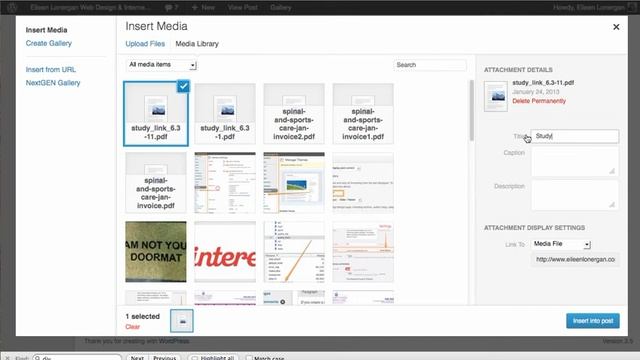Viewport: 640px width, 360px height.
Task: Click the selected item preview thumbnail
Action: tap(182, 321)
